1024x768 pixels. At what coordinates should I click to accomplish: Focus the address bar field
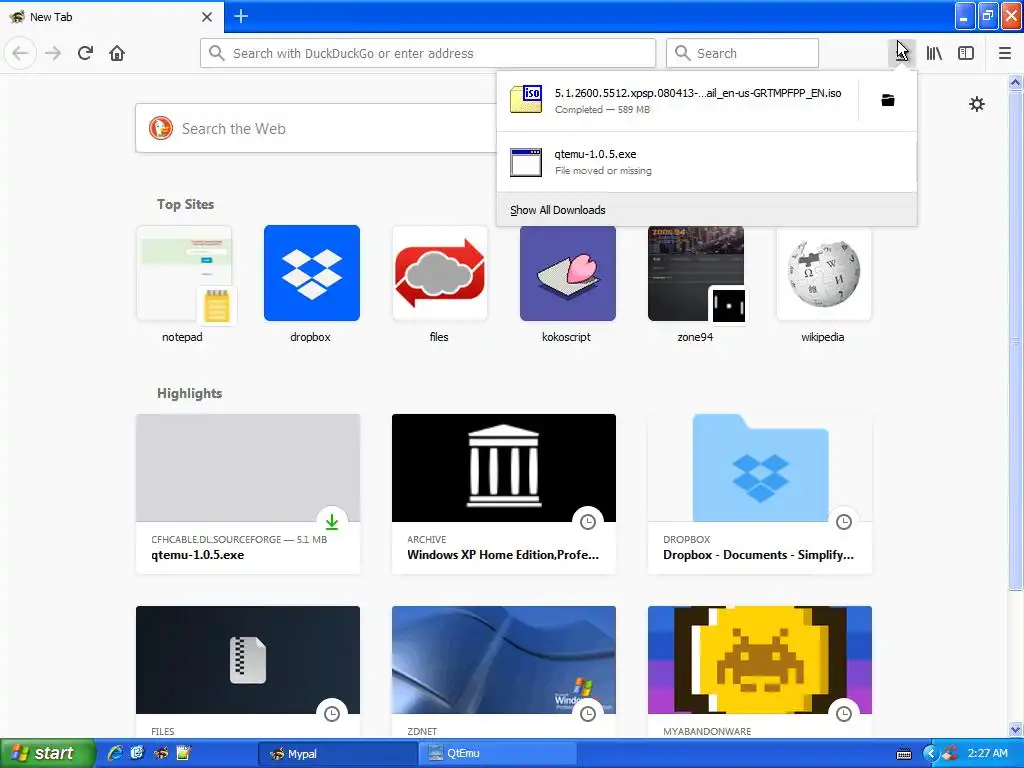point(428,53)
